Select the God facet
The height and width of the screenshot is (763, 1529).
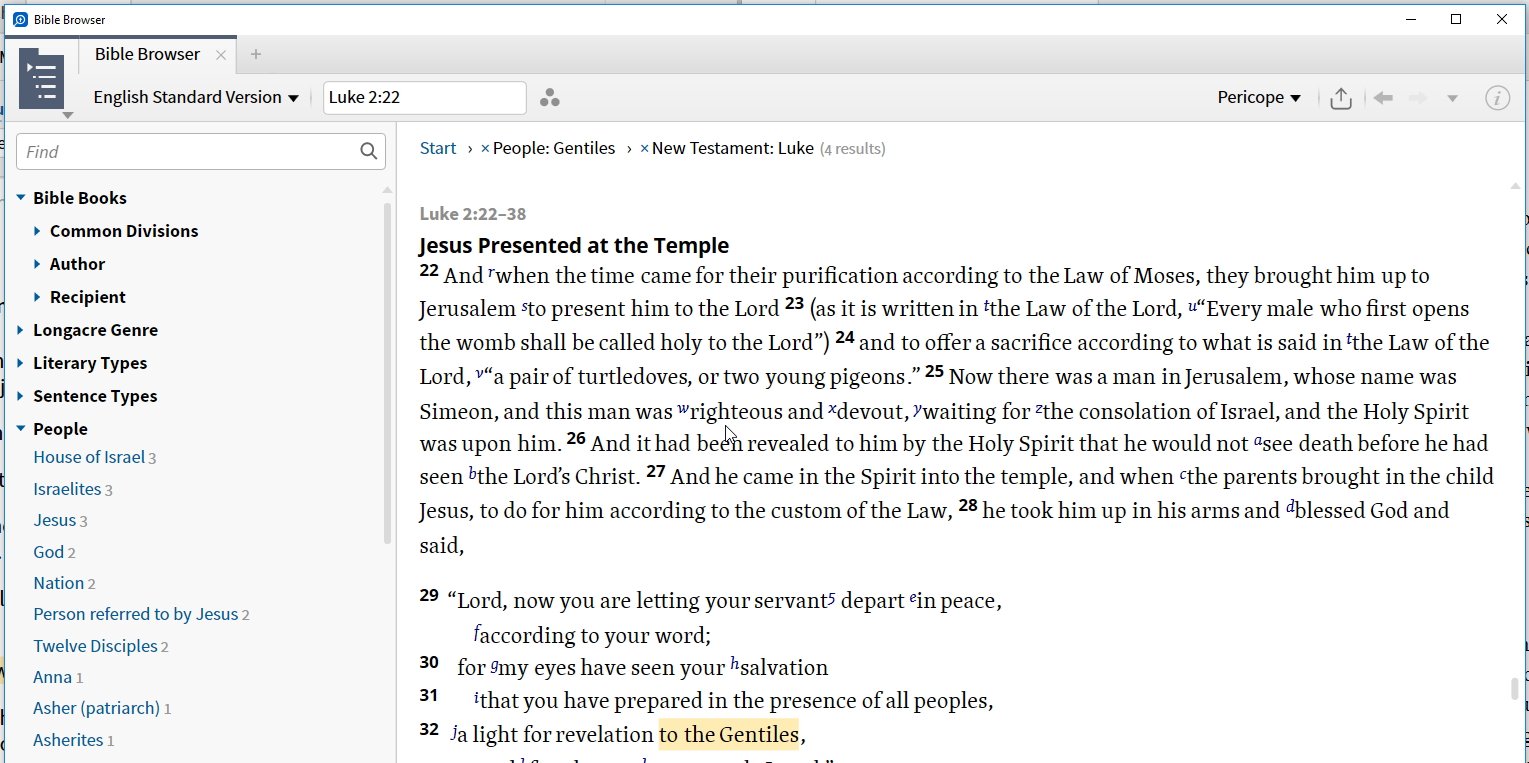pyautogui.click(x=48, y=552)
